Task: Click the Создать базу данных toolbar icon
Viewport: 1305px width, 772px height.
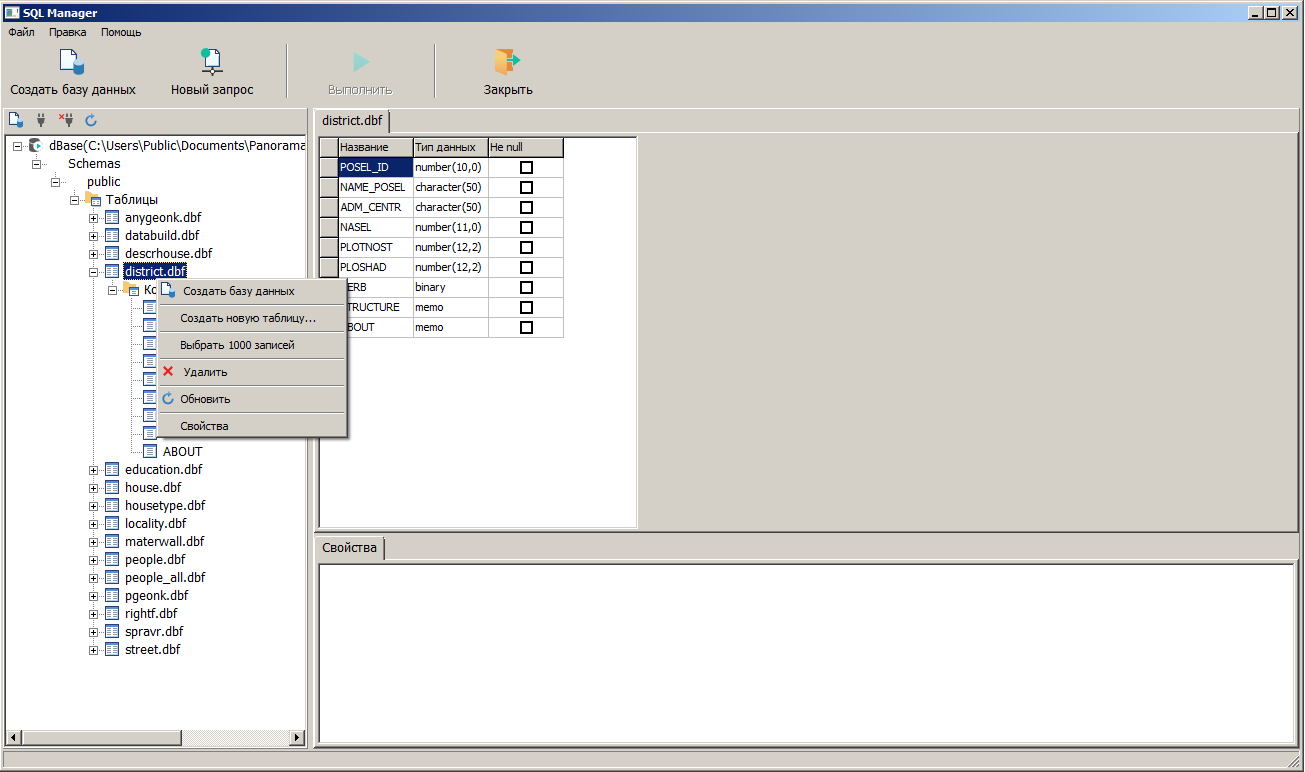Action: pyautogui.click(x=72, y=62)
